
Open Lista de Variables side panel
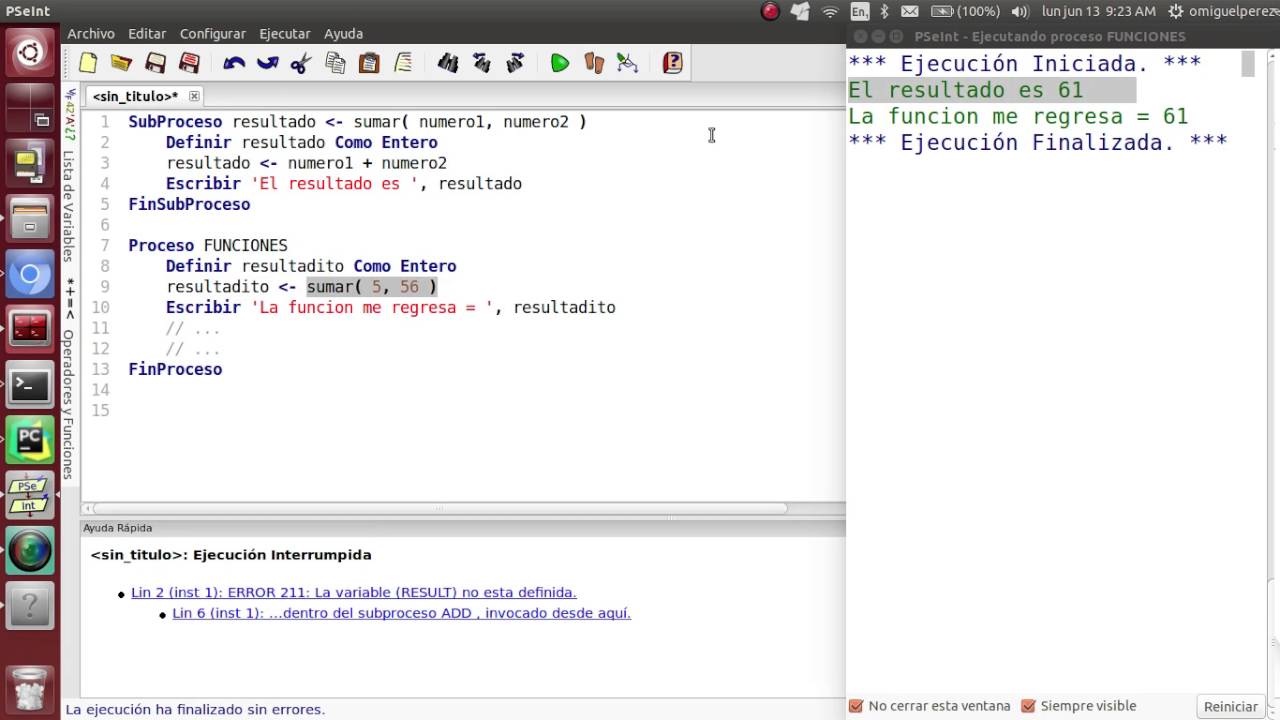(69, 206)
